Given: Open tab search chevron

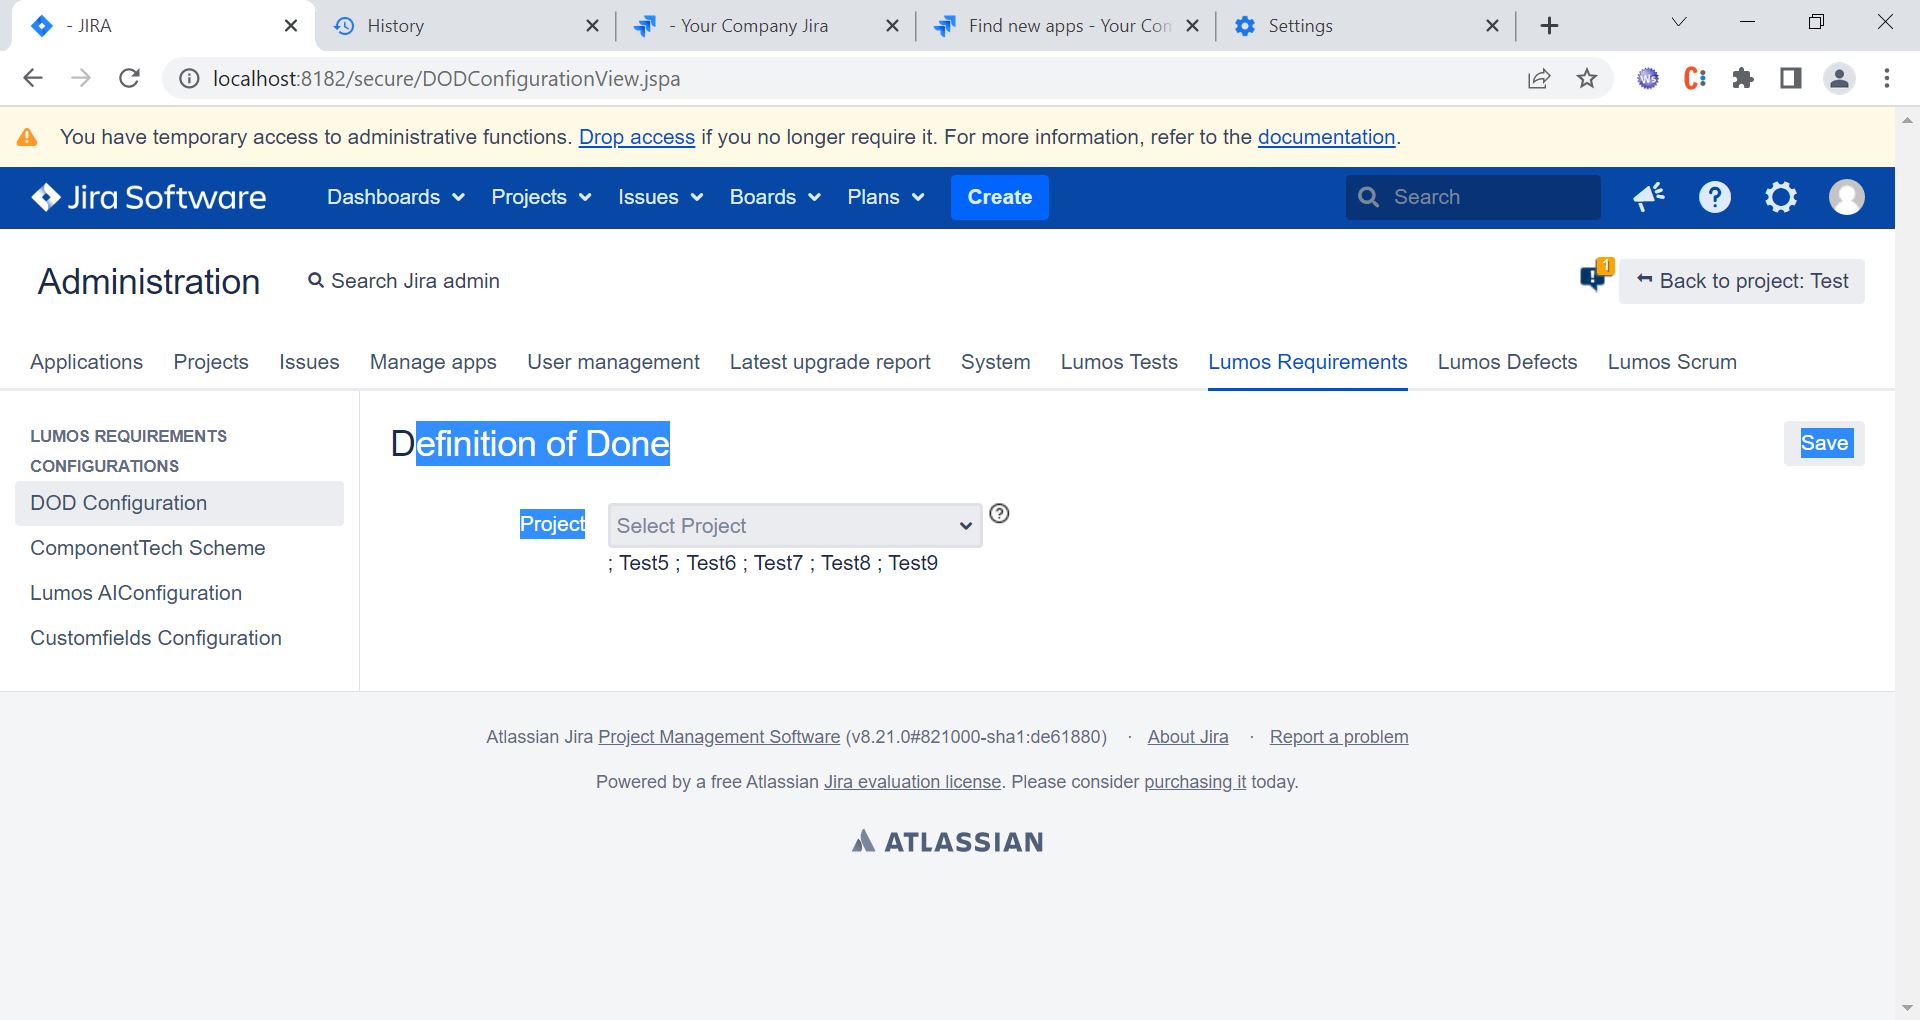Looking at the screenshot, I should (x=1679, y=22).
